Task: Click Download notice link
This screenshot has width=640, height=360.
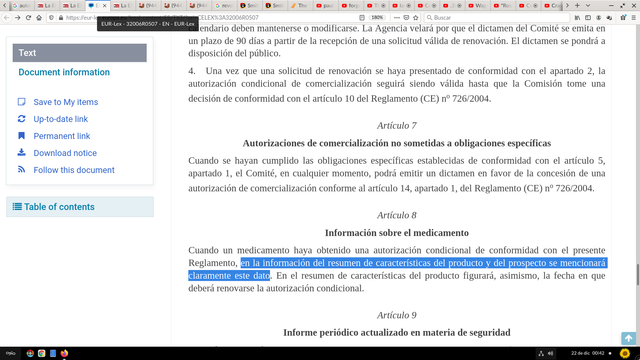Action: [65, 153]
